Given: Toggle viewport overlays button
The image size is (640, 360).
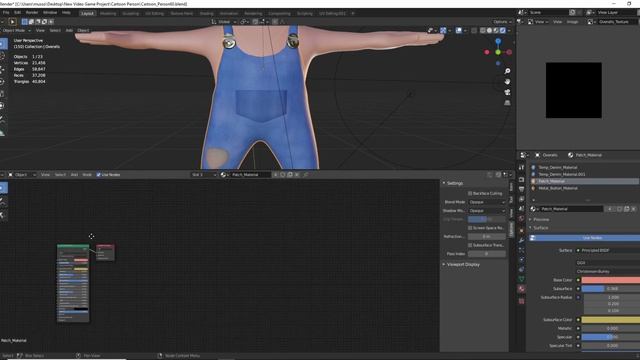Looking at the screenshot, I should [x=459, y=30].
